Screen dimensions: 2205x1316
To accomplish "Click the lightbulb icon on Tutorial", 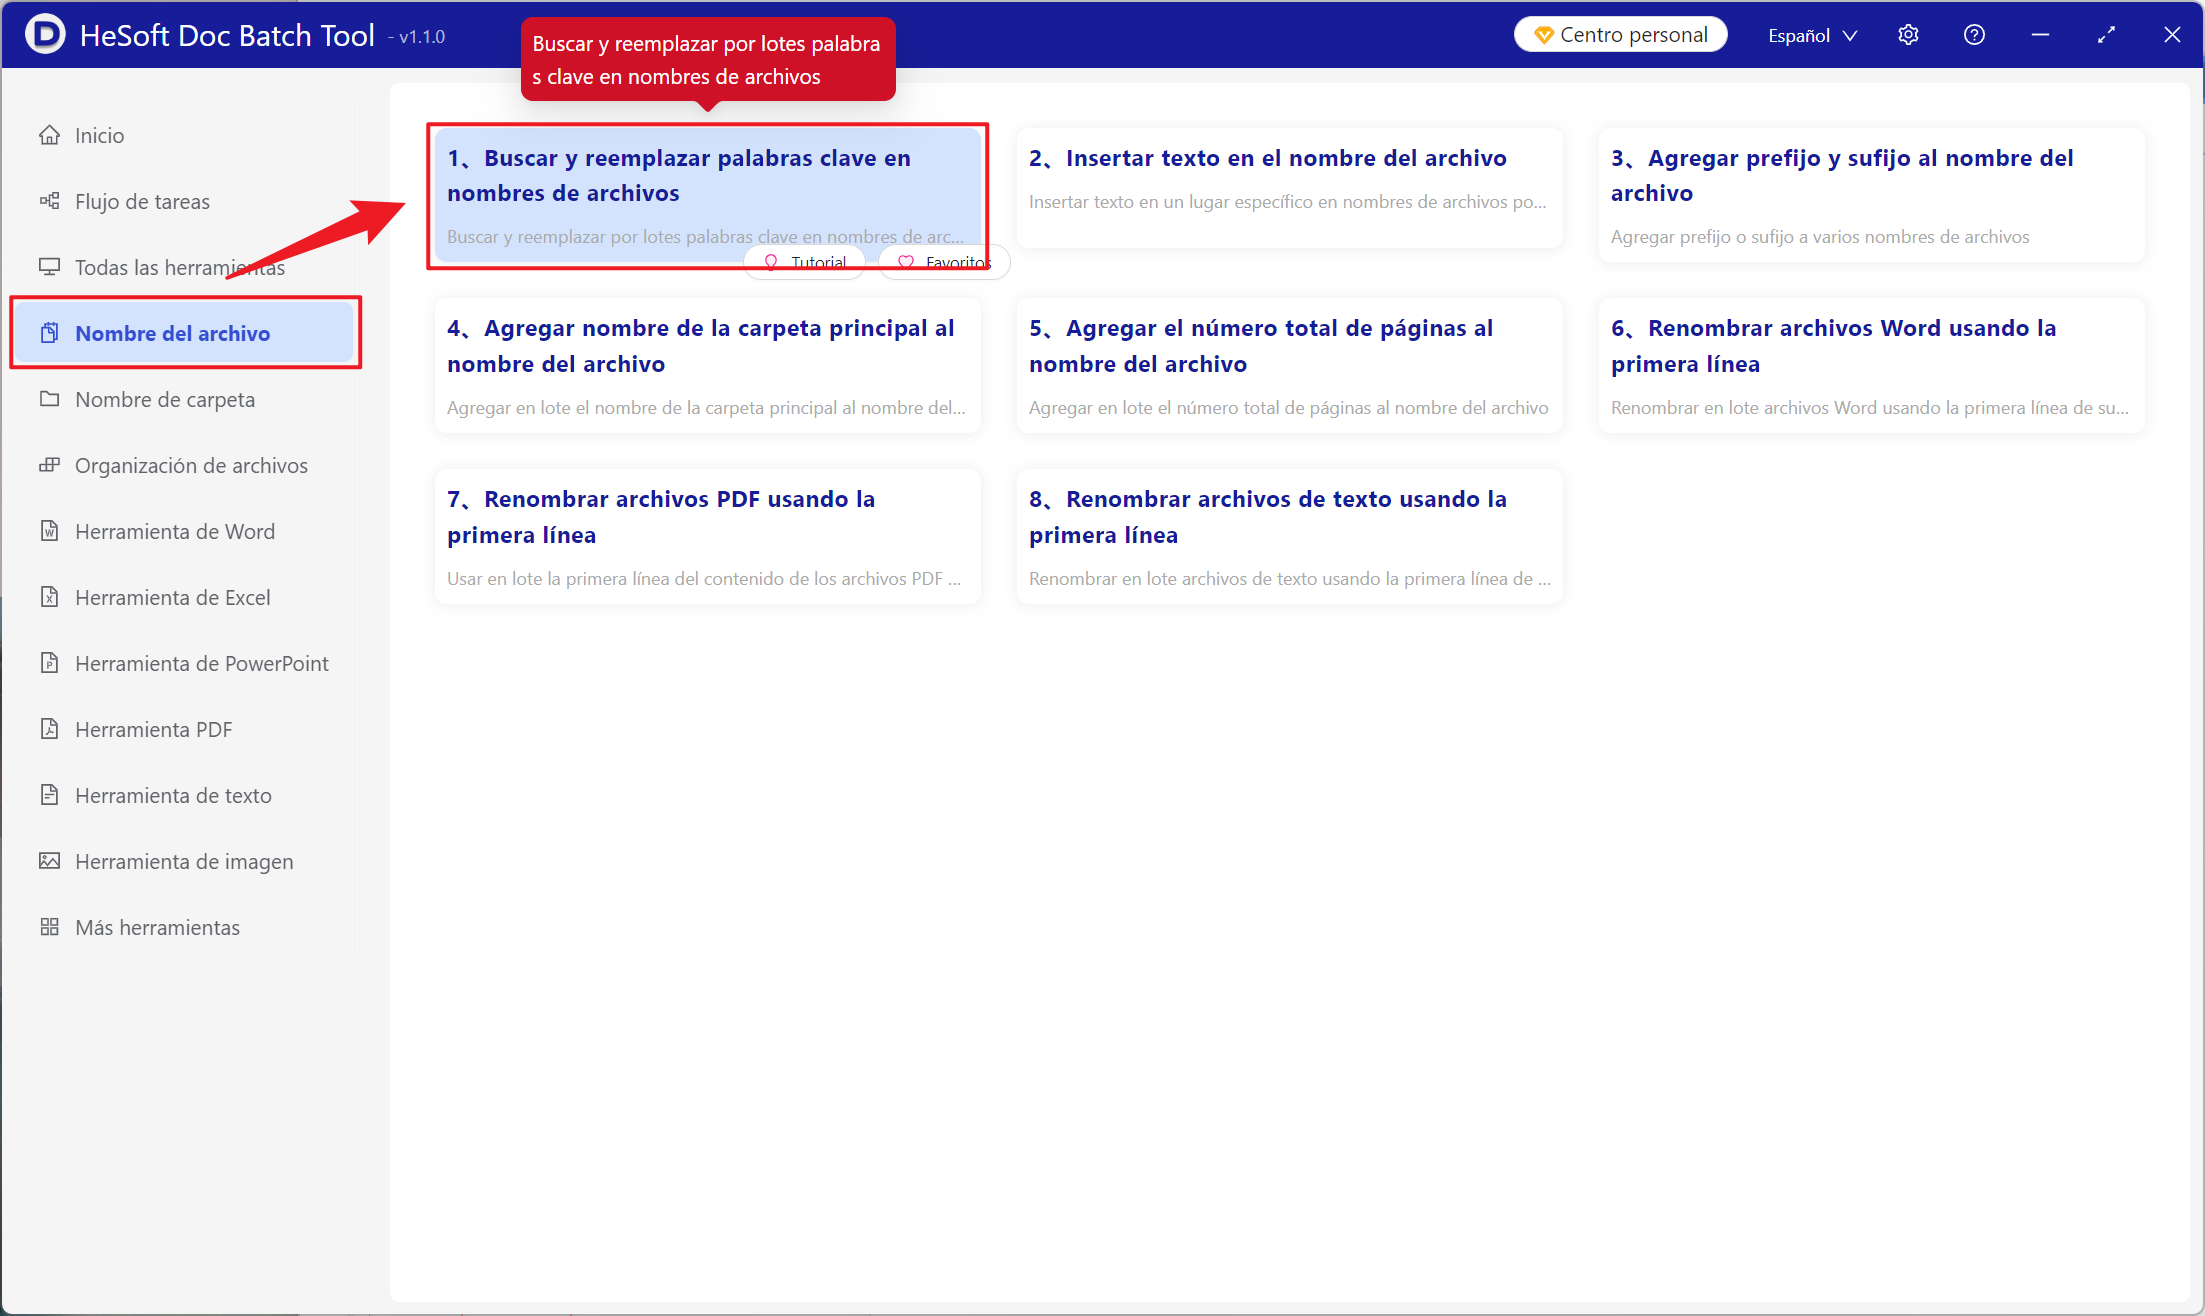I will (x=771, y=262).
